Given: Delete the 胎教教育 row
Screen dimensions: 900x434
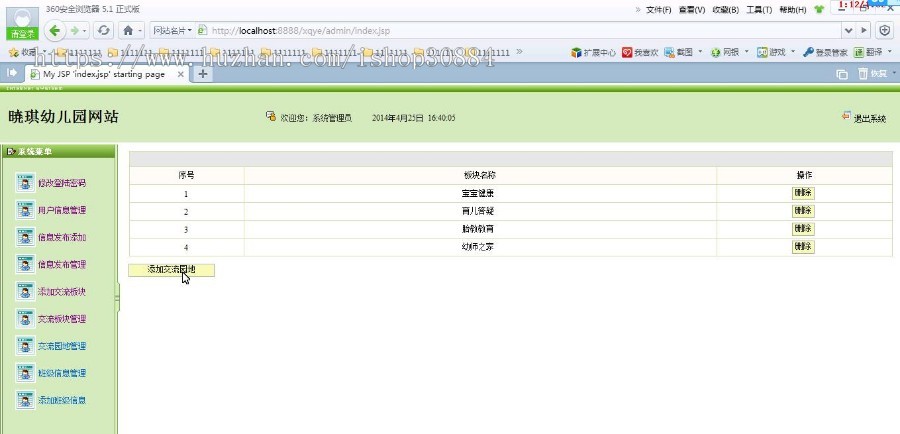Looking at the screenshot, I should point(803,229).
